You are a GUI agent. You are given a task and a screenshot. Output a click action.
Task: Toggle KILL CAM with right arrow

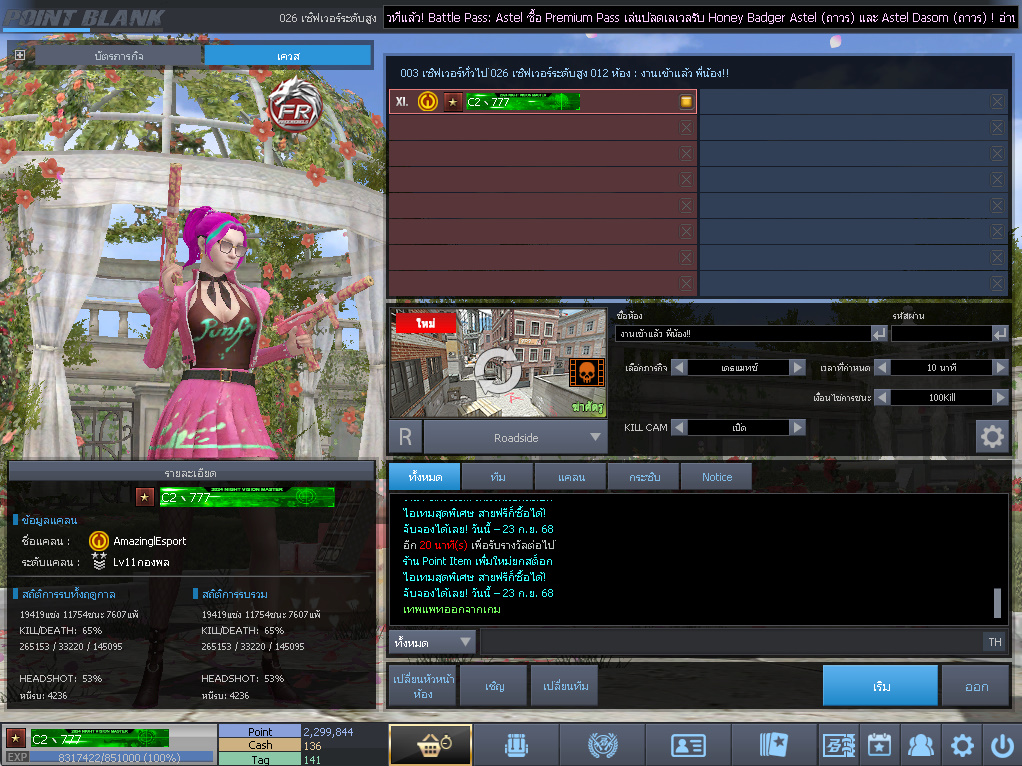797,427
